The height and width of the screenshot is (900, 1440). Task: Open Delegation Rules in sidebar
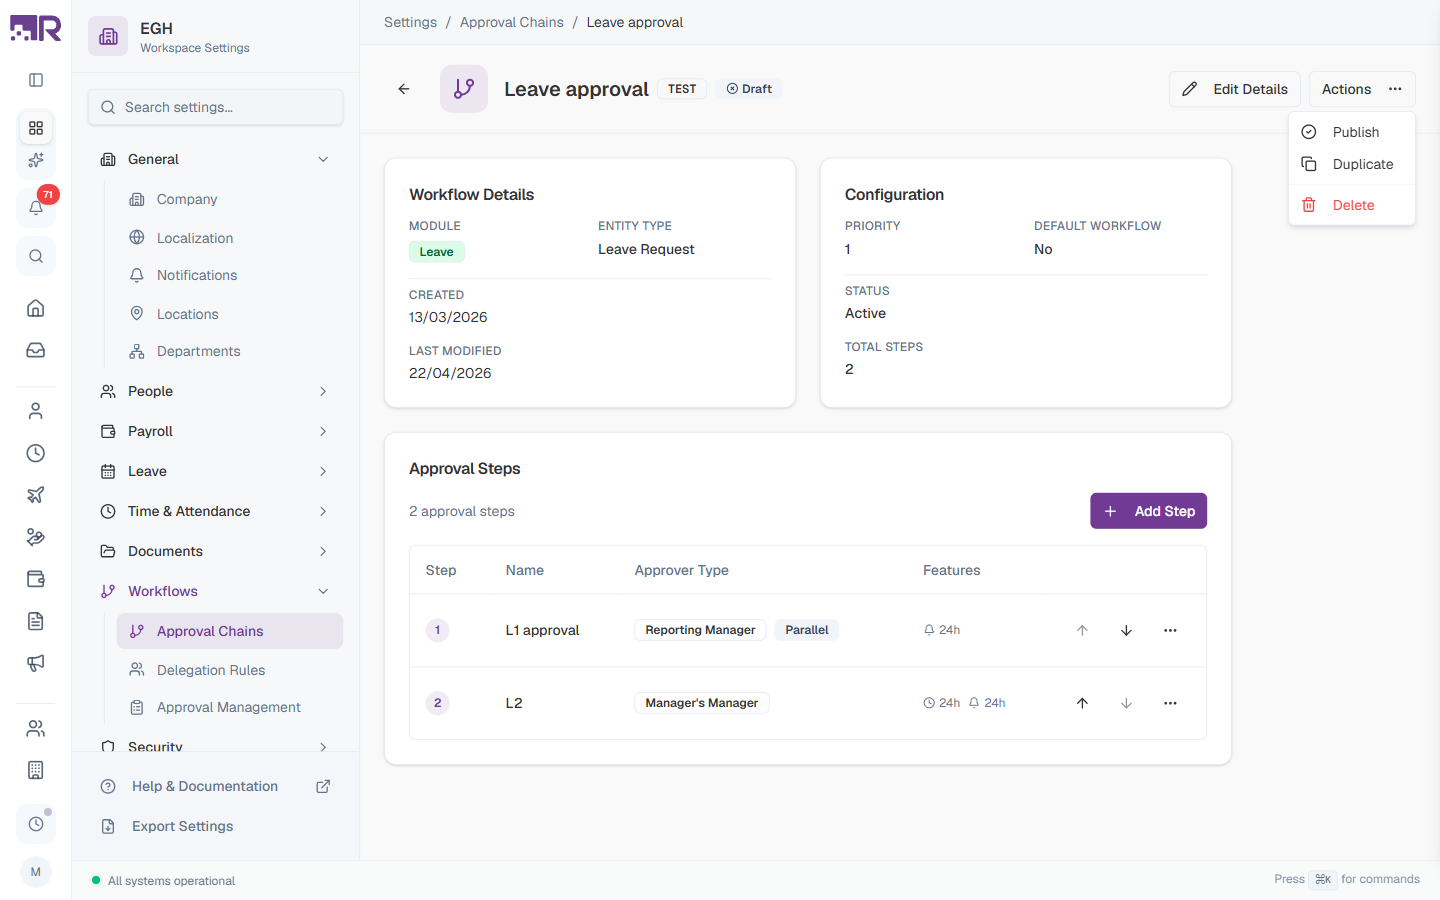[x=230, y=670]
